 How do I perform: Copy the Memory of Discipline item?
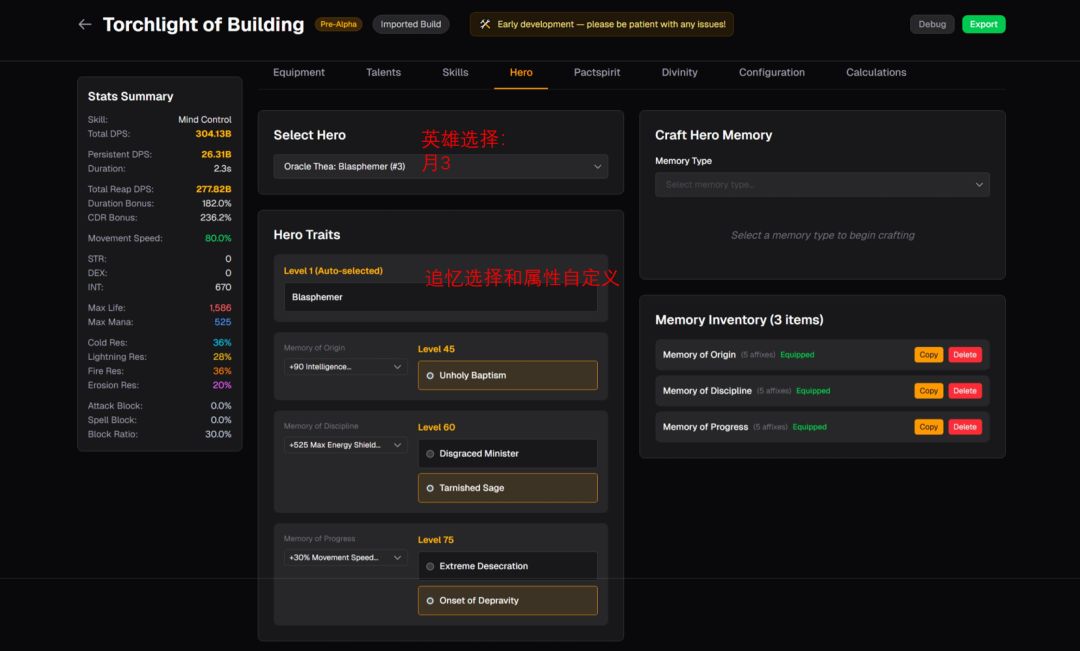[928, 391]
